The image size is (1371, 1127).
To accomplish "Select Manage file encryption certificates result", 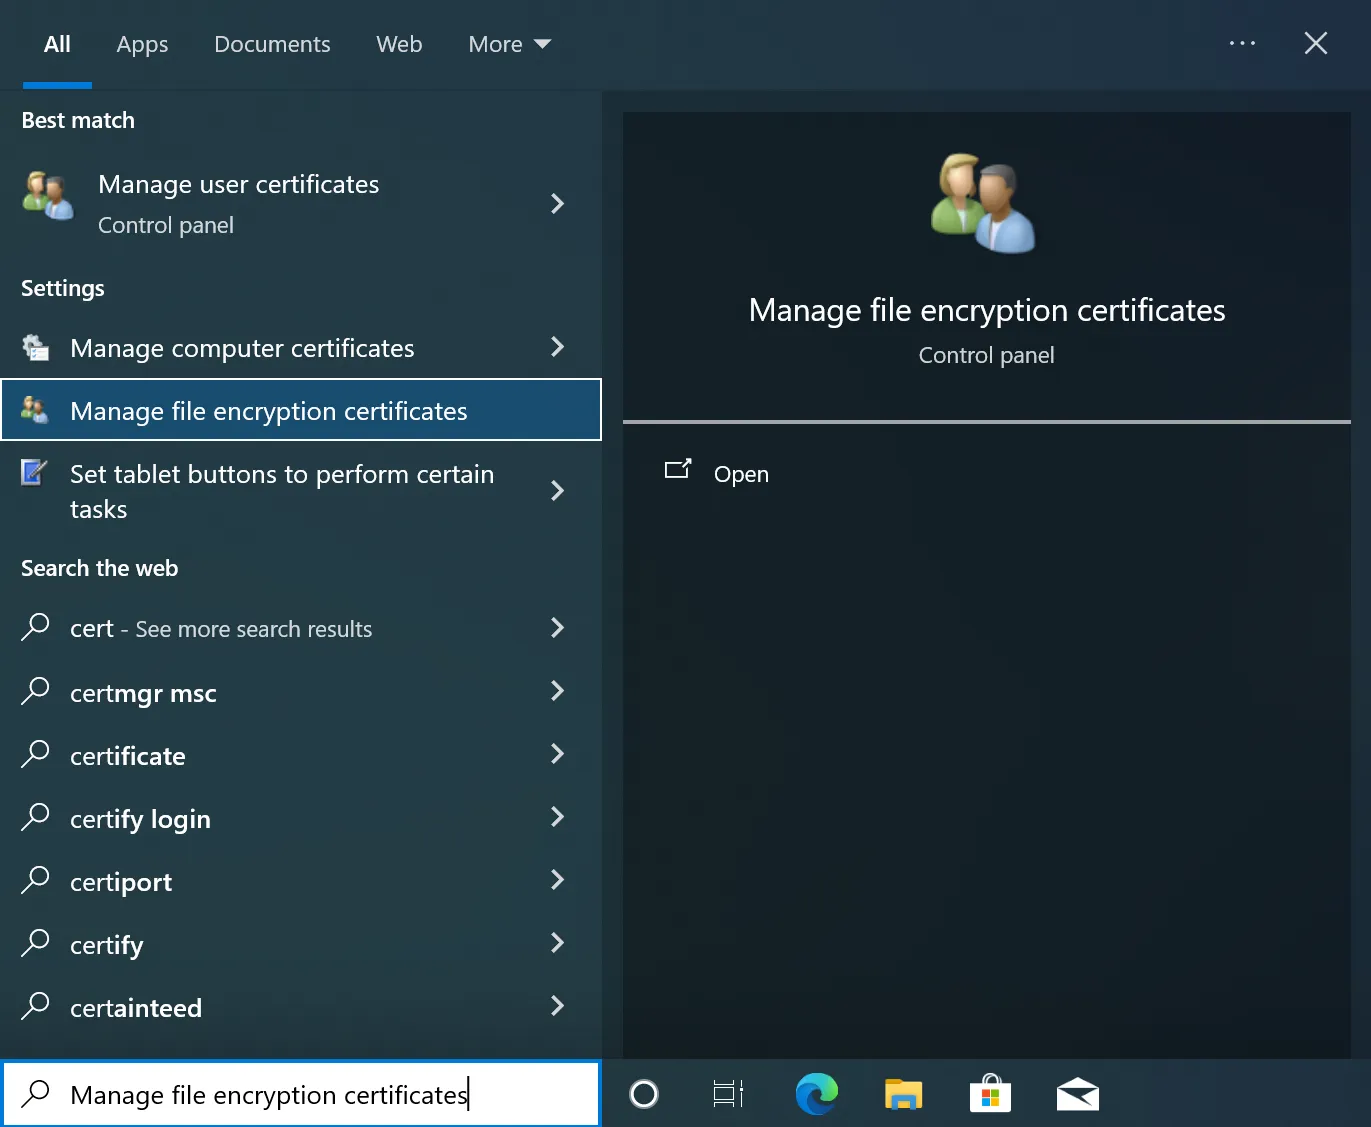I will point(301,409).
